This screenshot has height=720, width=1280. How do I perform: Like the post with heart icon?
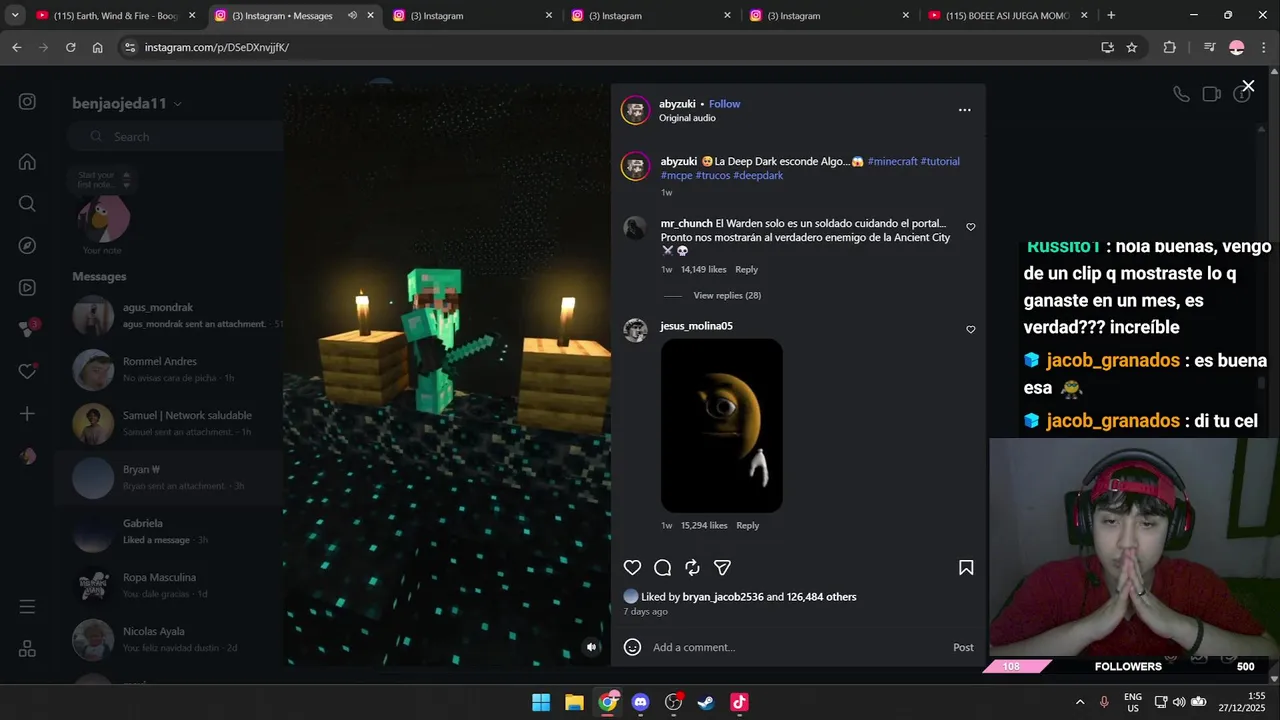click(x=632, y=568)
